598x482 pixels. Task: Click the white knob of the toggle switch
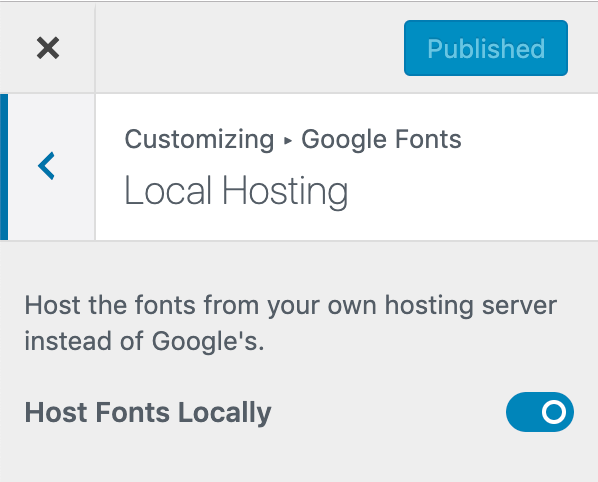click(x=554, y=412)
